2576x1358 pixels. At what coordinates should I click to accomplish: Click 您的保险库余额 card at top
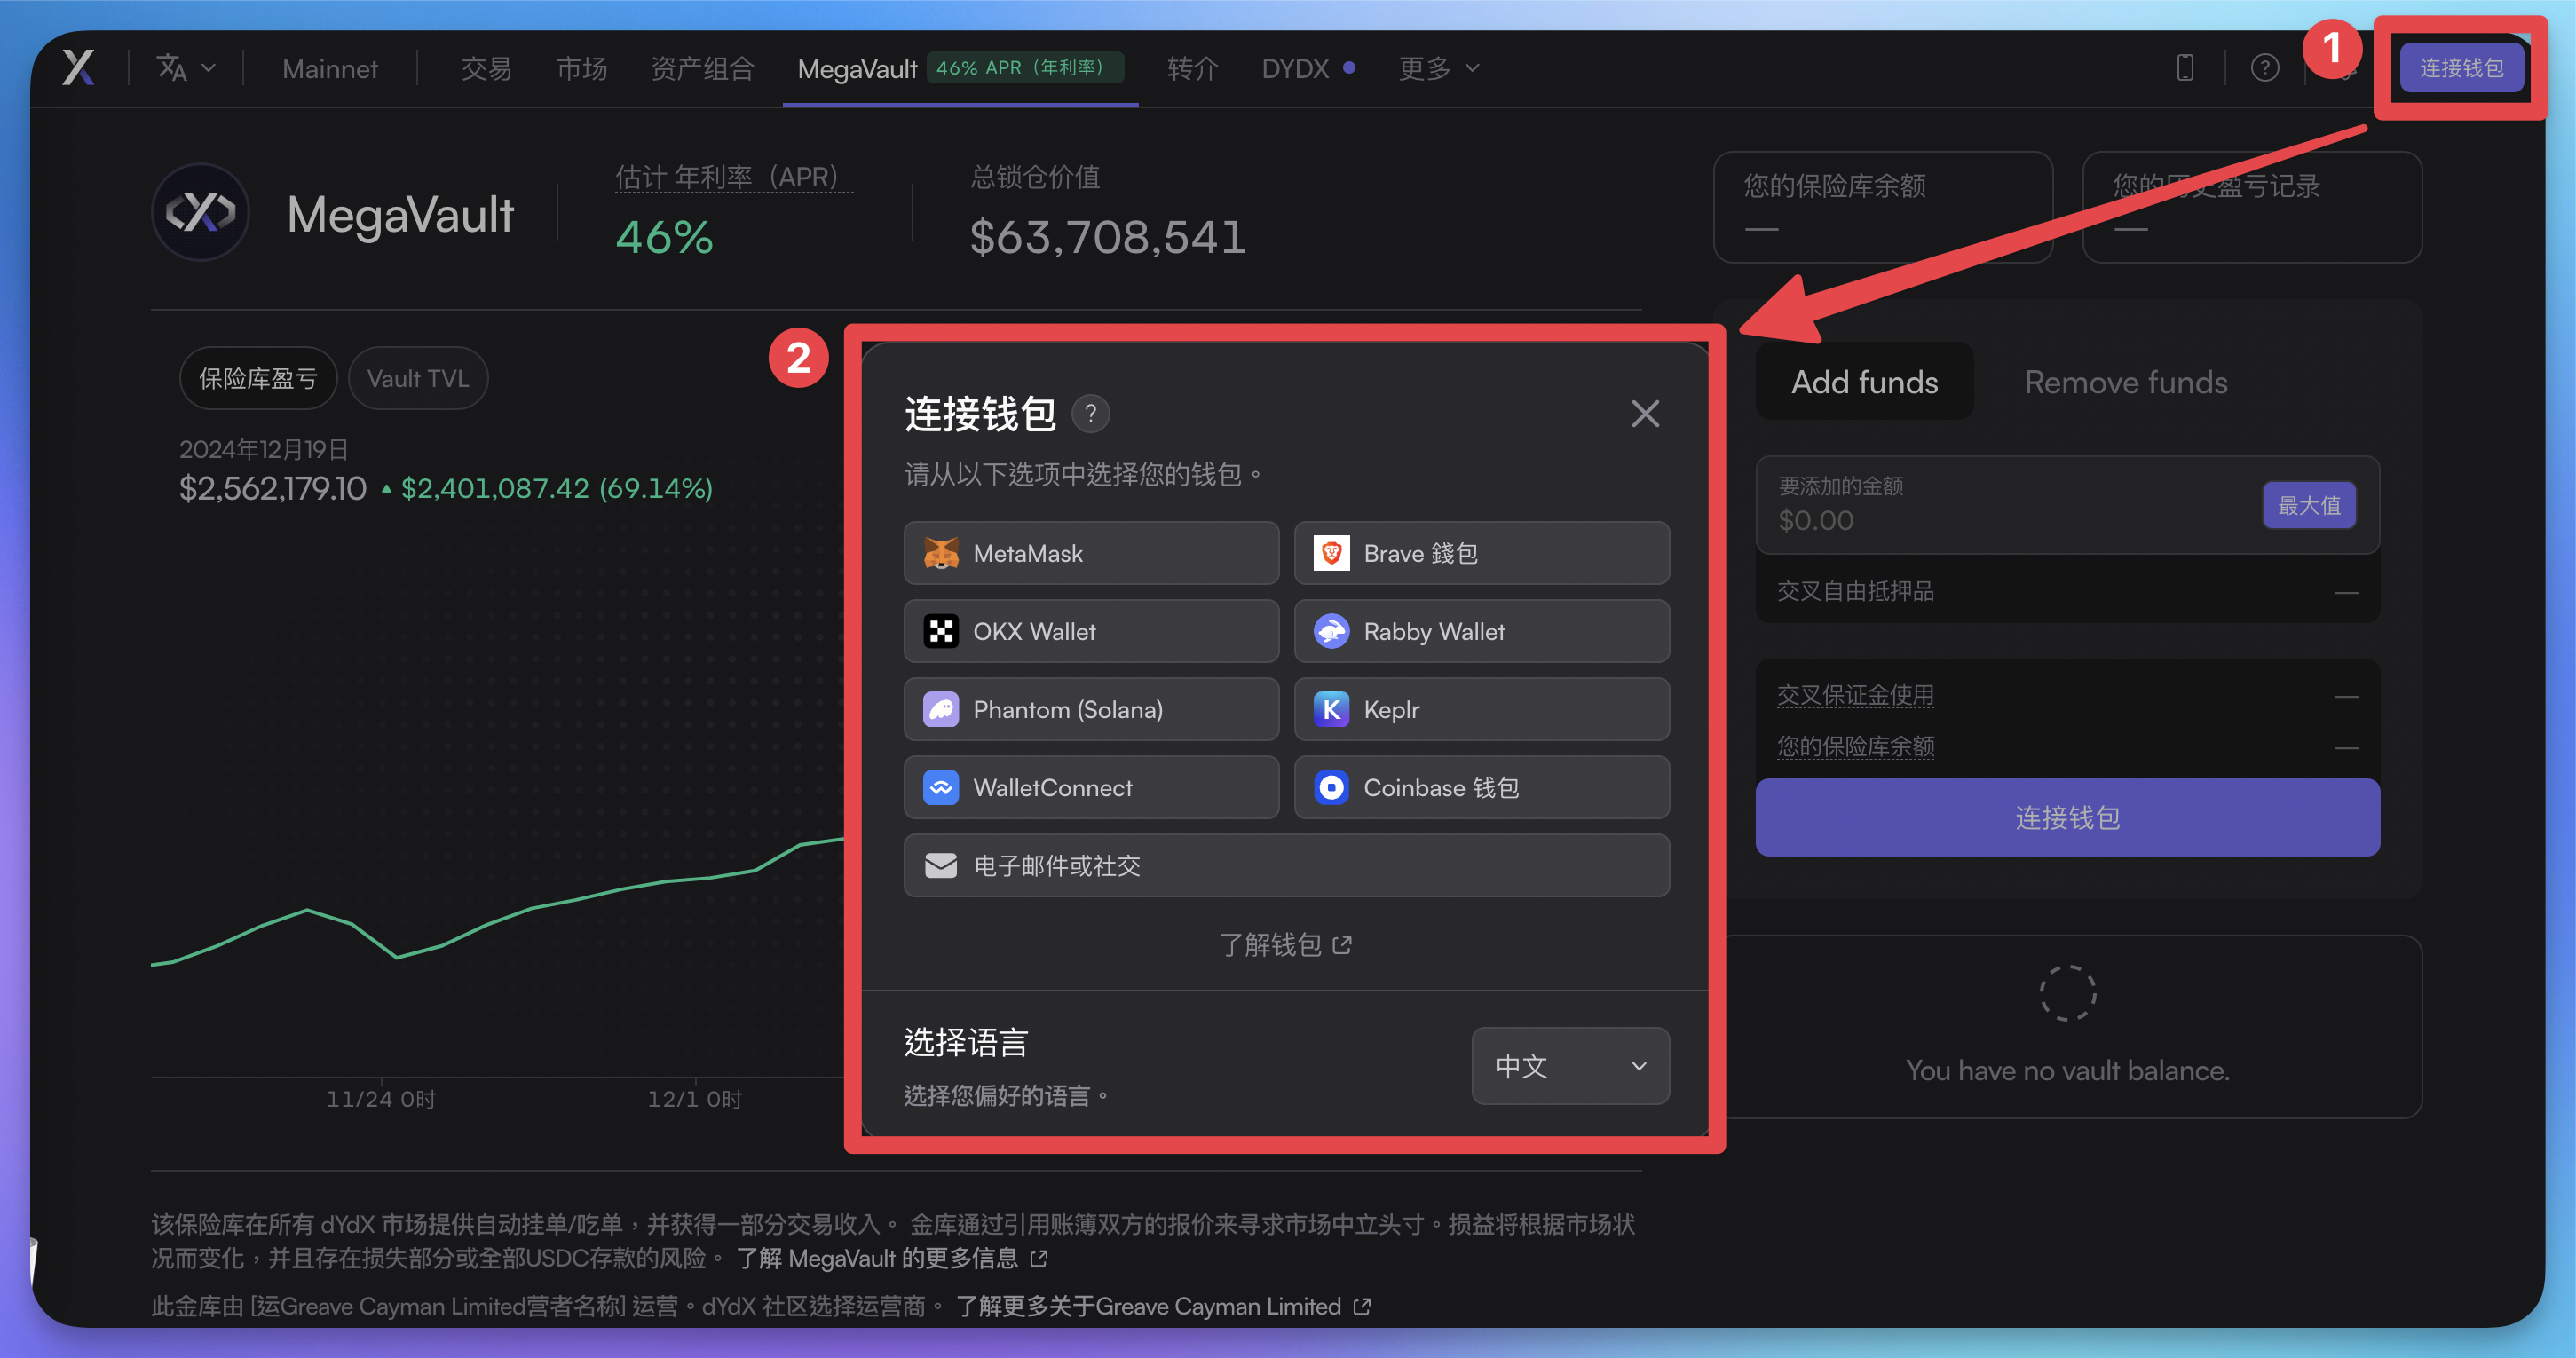click(1883, 207)
